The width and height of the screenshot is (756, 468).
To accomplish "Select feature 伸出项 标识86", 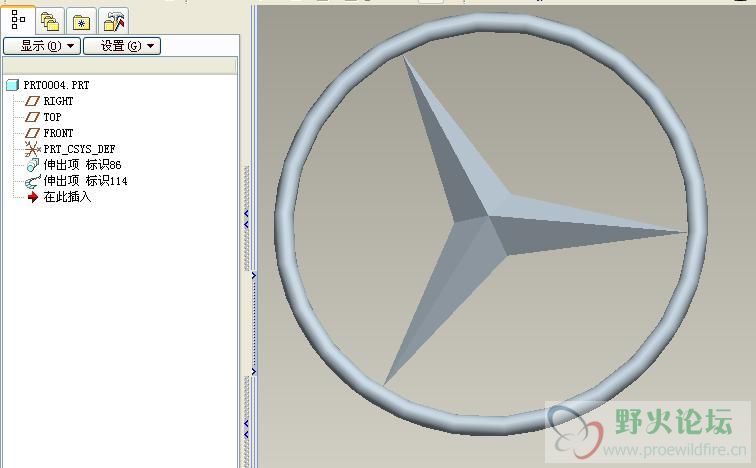I will tap(82, 165).
